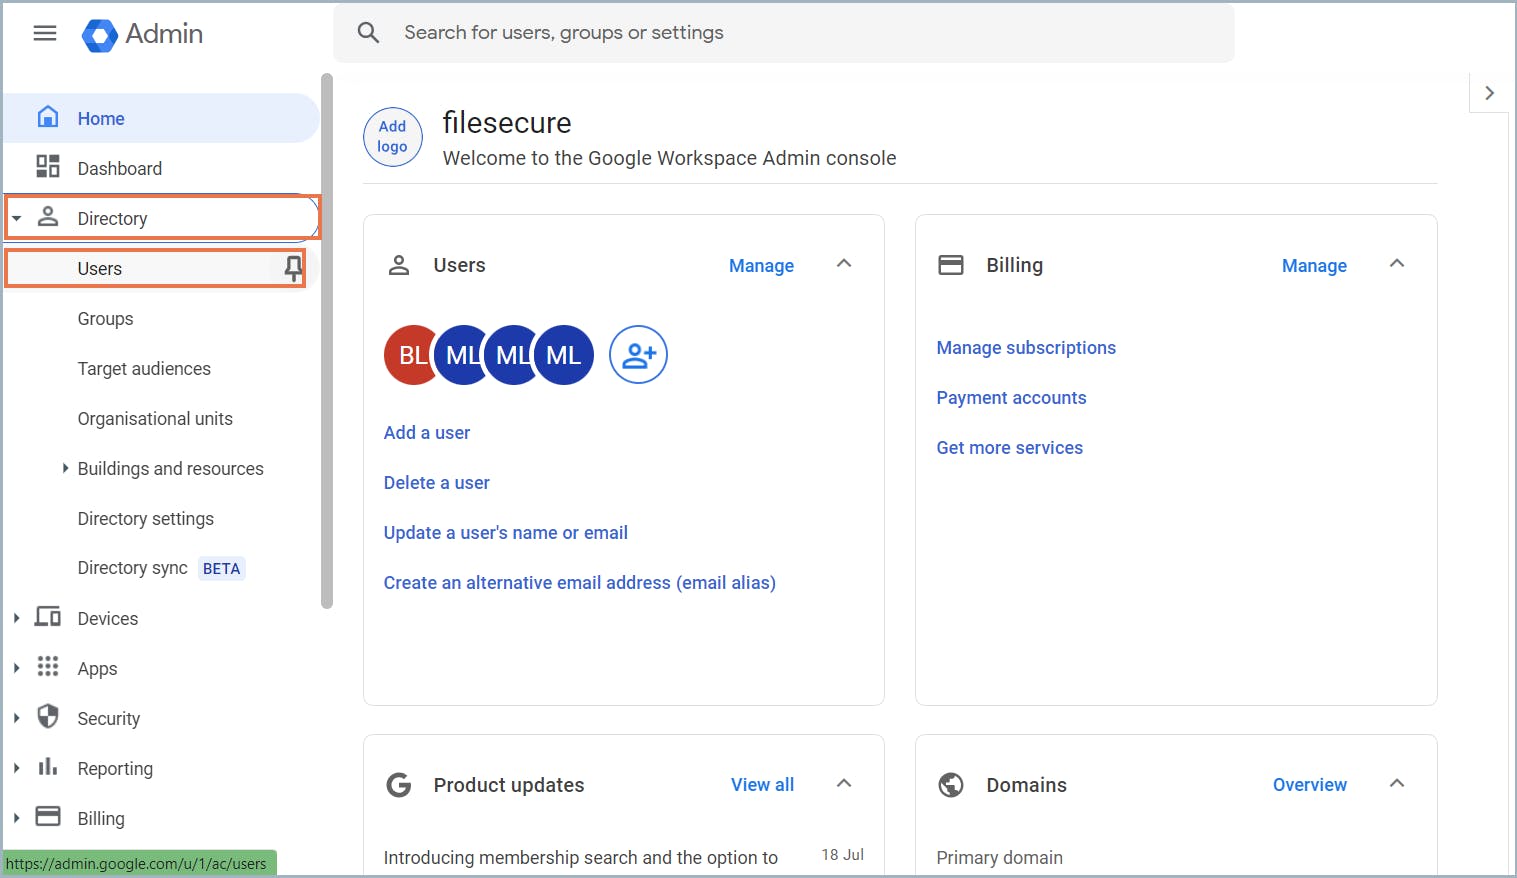The width and height of the screenshot is (1517, 878).
Task: Click Update a user's name or email
Action: tap(506, 532)
